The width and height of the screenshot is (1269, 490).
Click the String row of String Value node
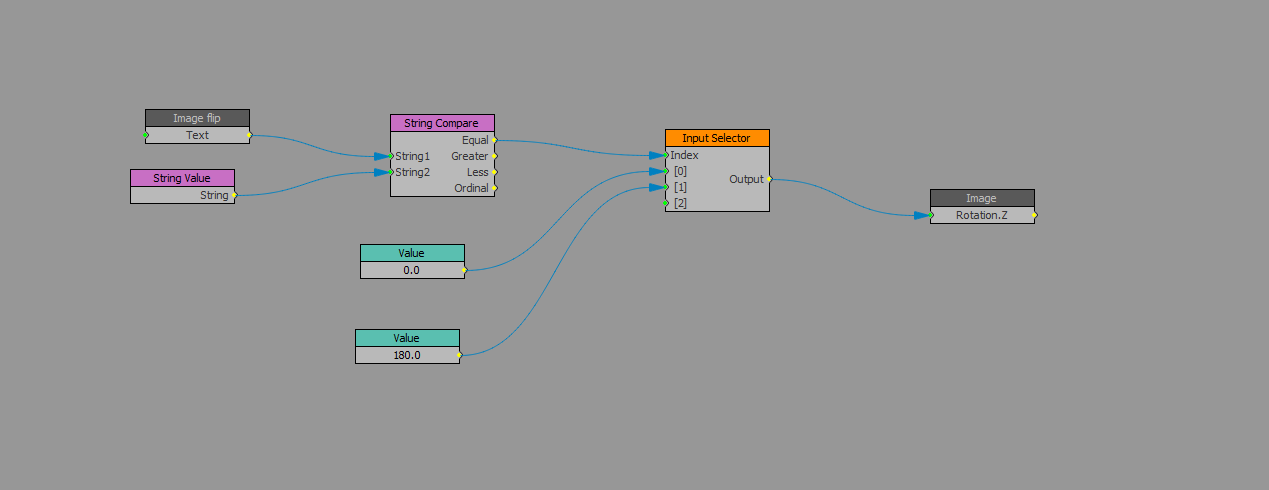click(182, 195)
